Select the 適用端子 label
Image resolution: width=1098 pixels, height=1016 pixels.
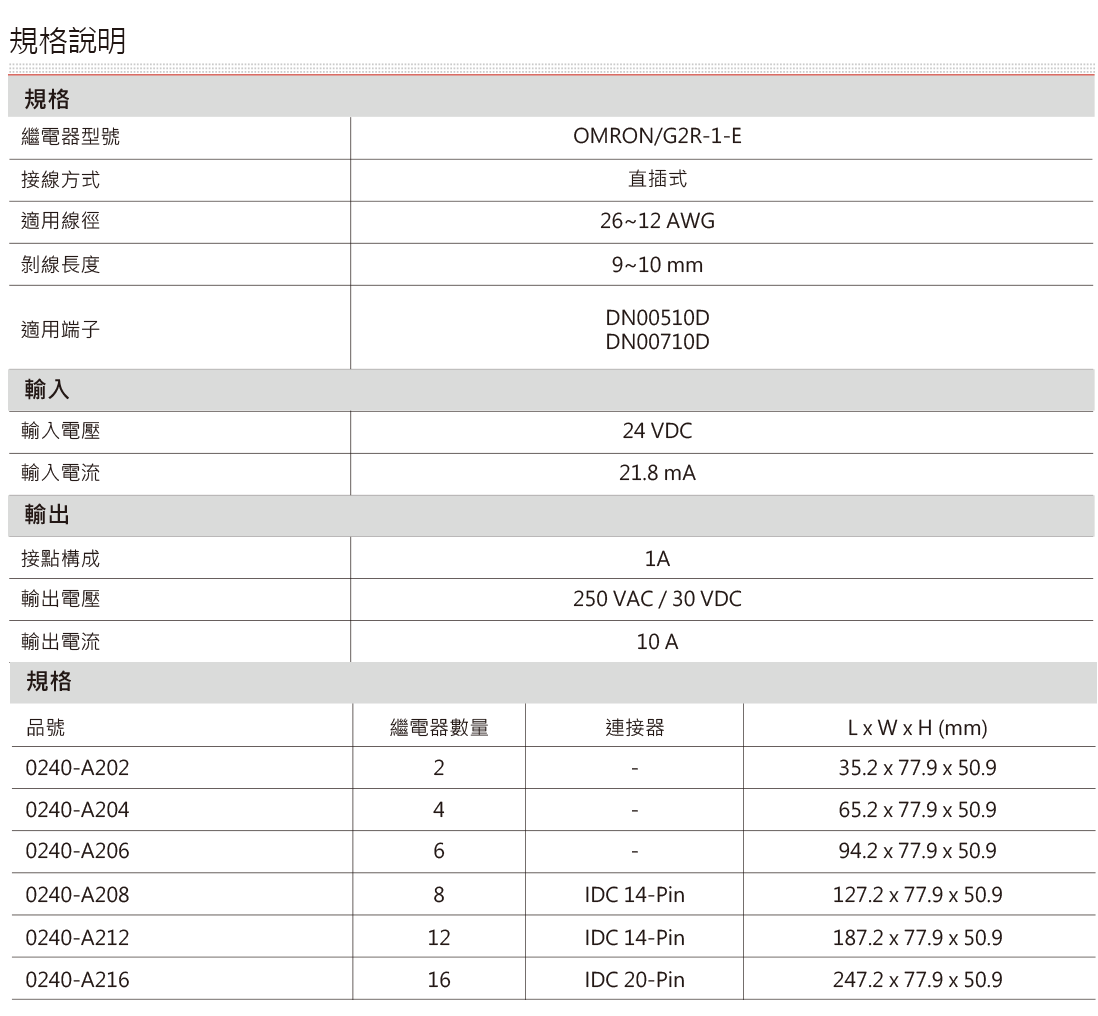pos(60,328)
